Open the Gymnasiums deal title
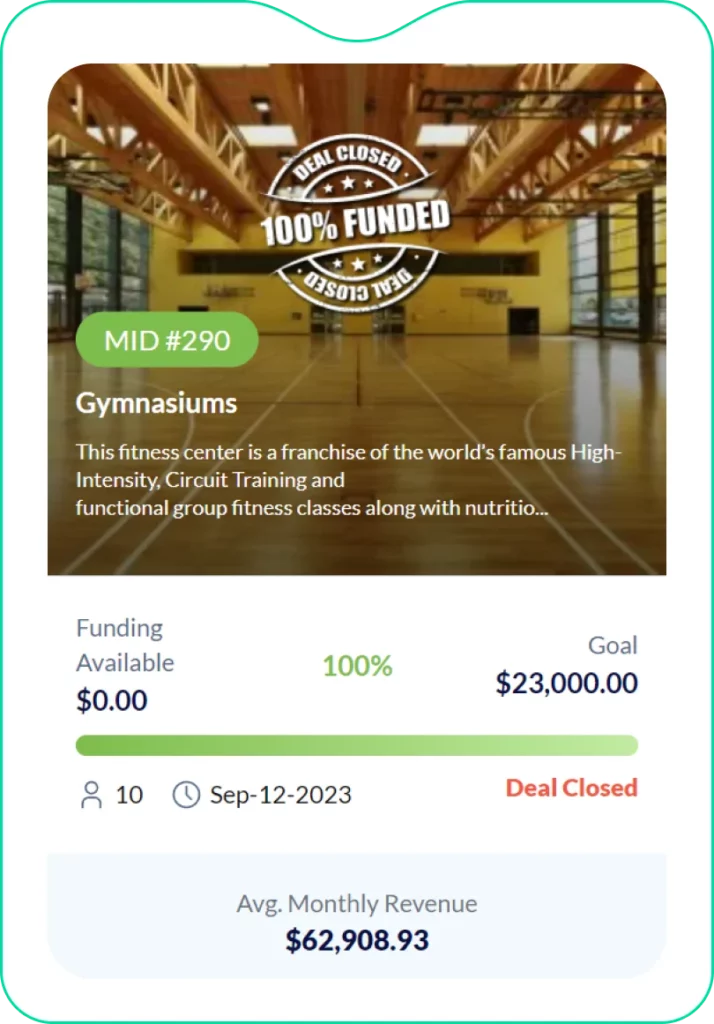 coord(156,403)
